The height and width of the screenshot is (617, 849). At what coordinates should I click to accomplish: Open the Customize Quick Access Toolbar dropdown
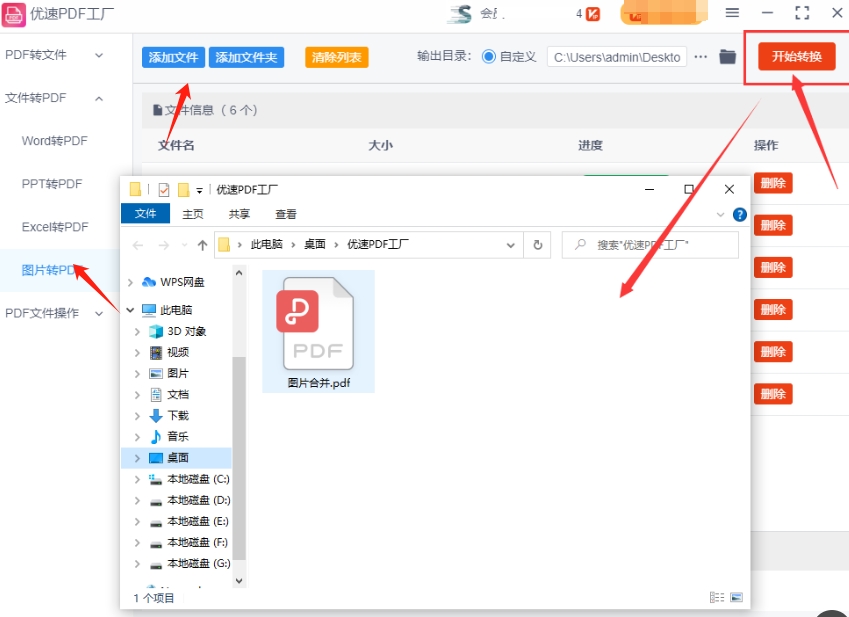199,191
